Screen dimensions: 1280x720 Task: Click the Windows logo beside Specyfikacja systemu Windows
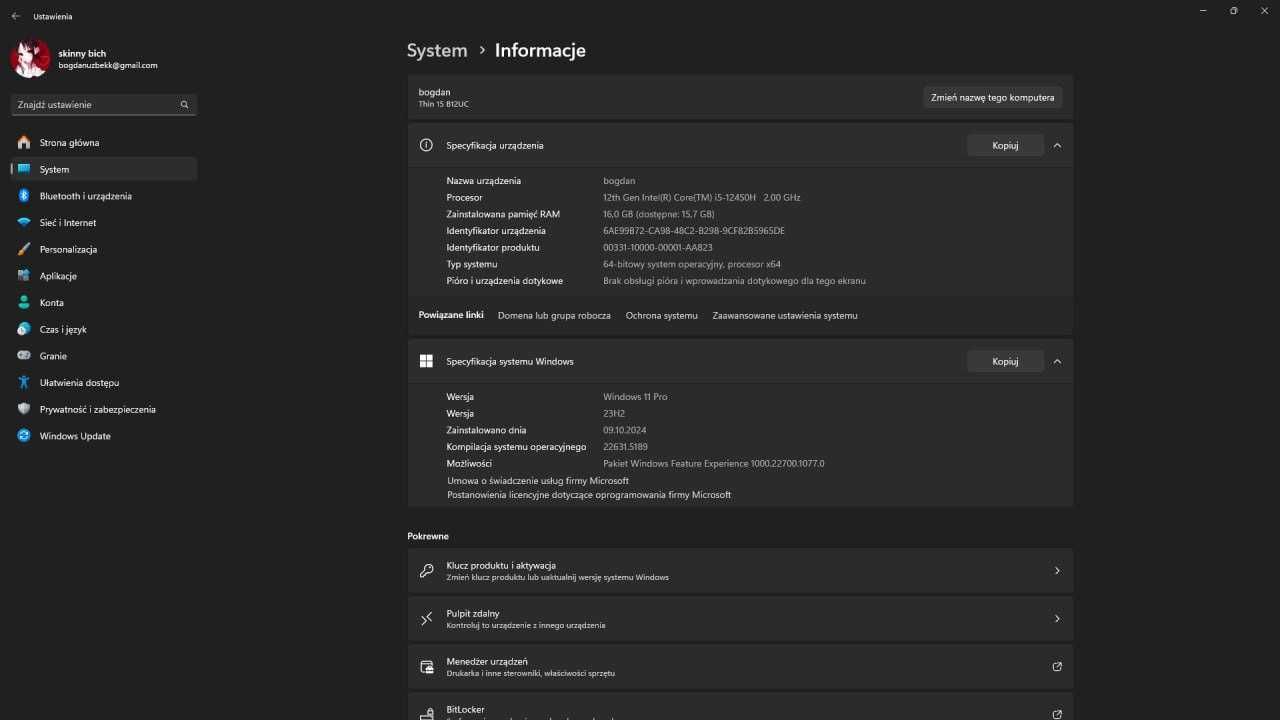click(x=426, y=361)
